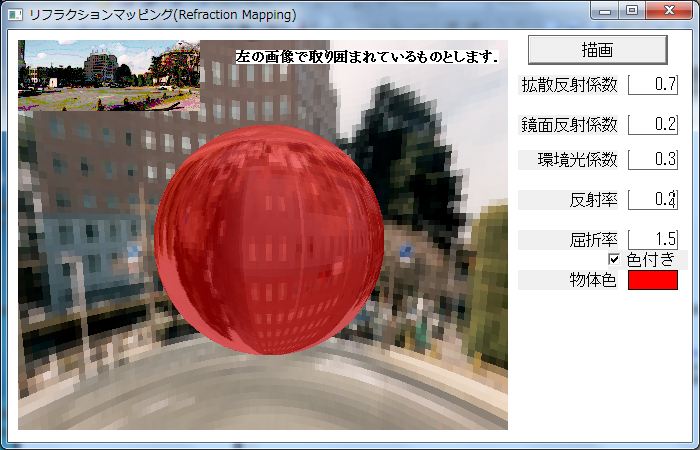Screen dimensions: 700x450
Task: Focus the 環境光係数 field showing 0.3
Action: (653, 159)
